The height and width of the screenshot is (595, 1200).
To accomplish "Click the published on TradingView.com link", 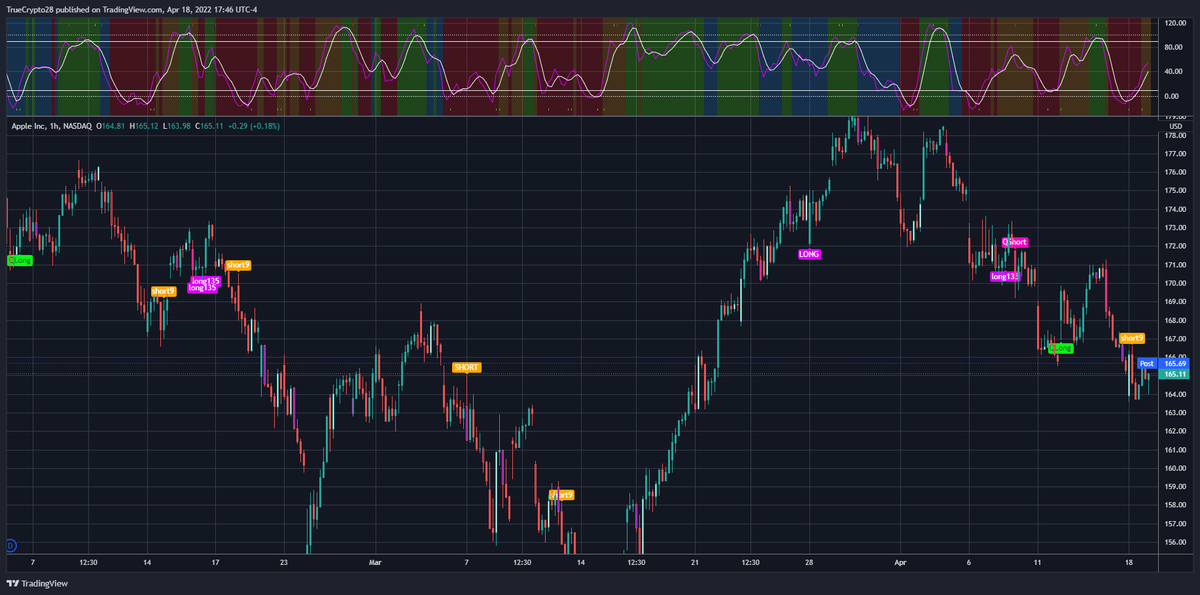I will pos(133,8).
